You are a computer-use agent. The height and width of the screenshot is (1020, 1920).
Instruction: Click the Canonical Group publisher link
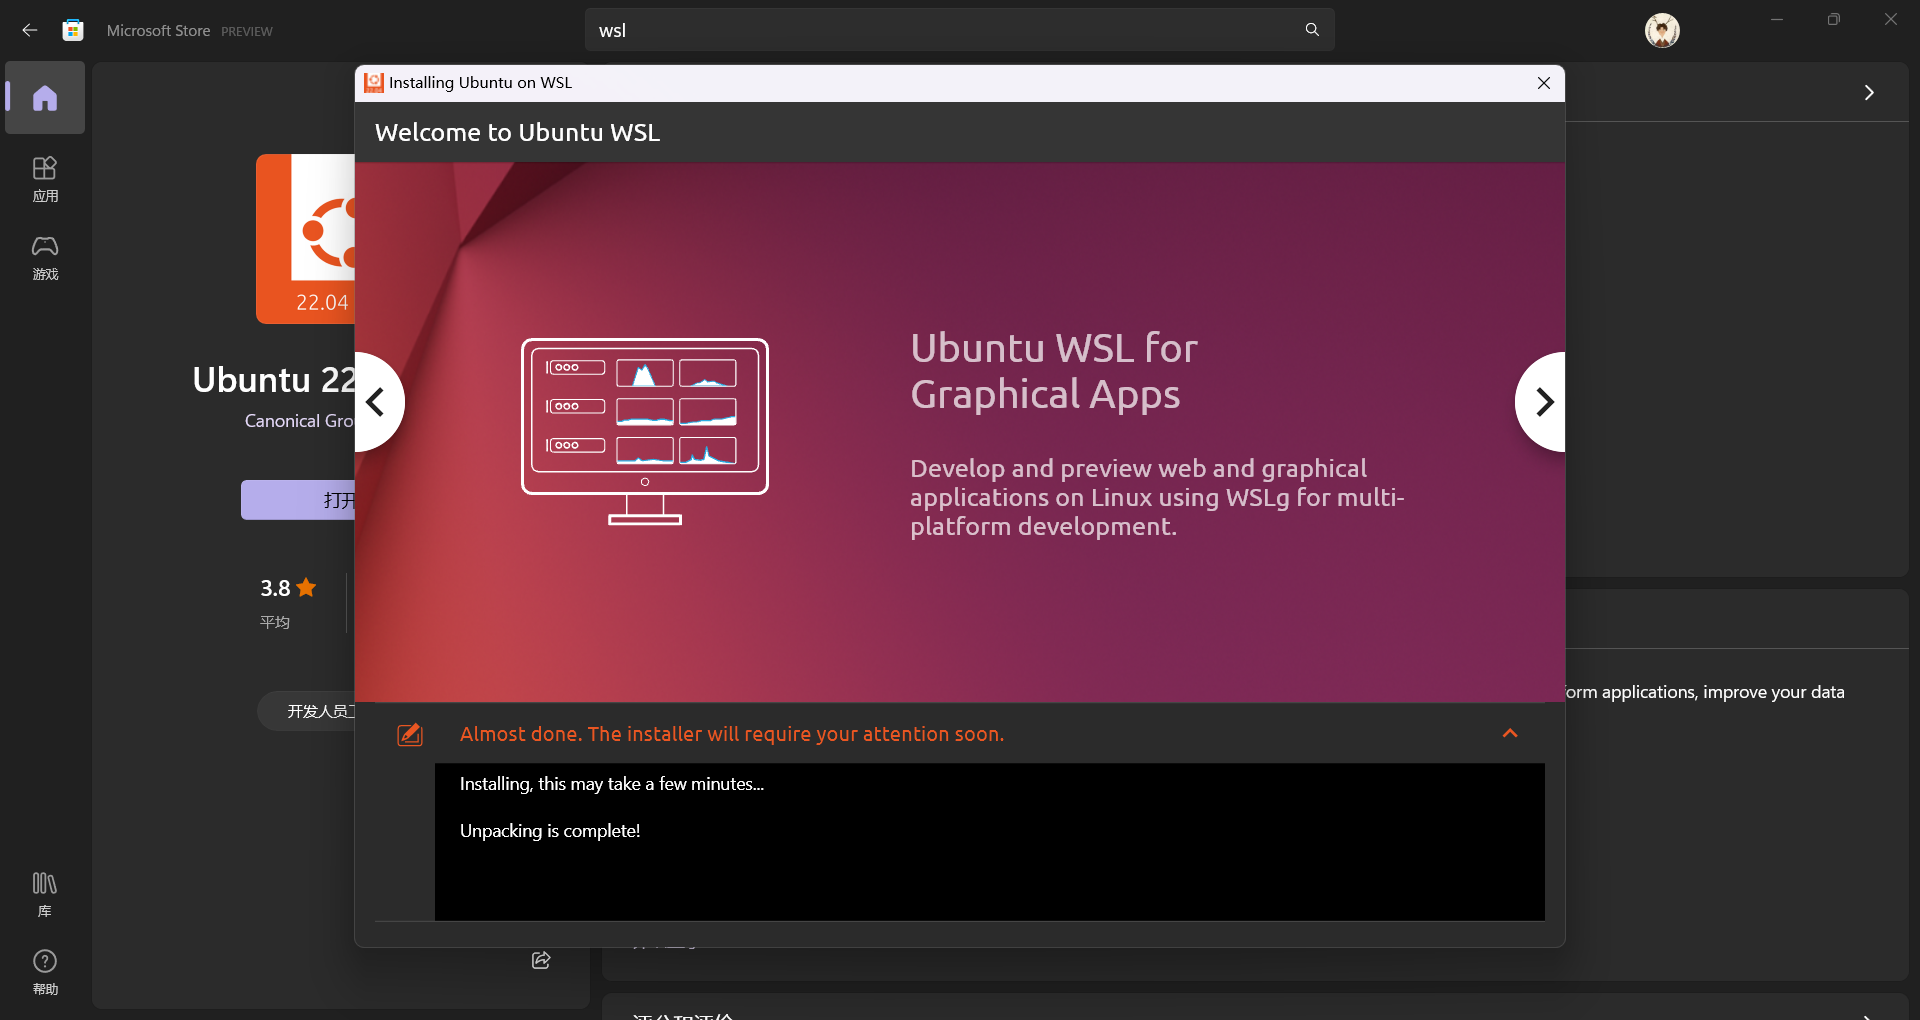[x=299, y=421]
